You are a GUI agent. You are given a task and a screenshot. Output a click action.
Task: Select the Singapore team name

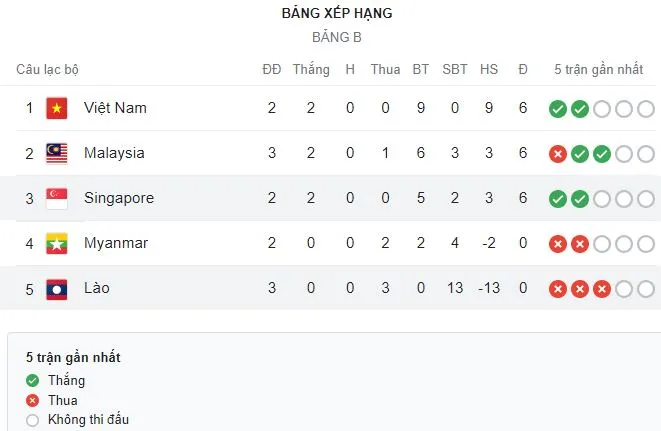tap(119, 198)
